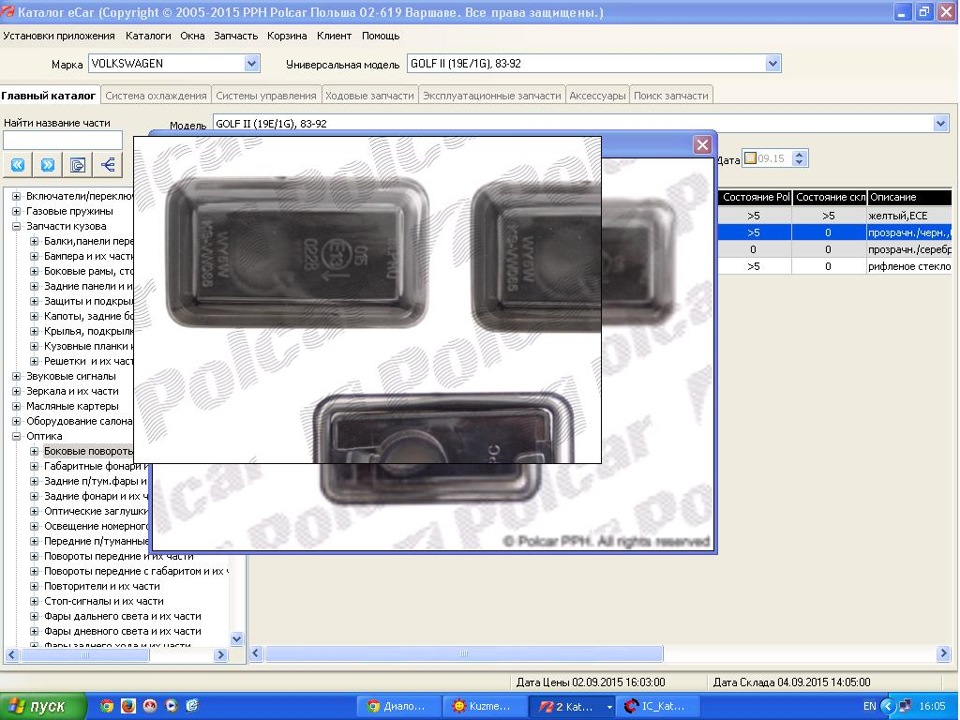Expand Газовые пружины tree node
This screenshot has height=720, width=960.
tap(17, 211)
